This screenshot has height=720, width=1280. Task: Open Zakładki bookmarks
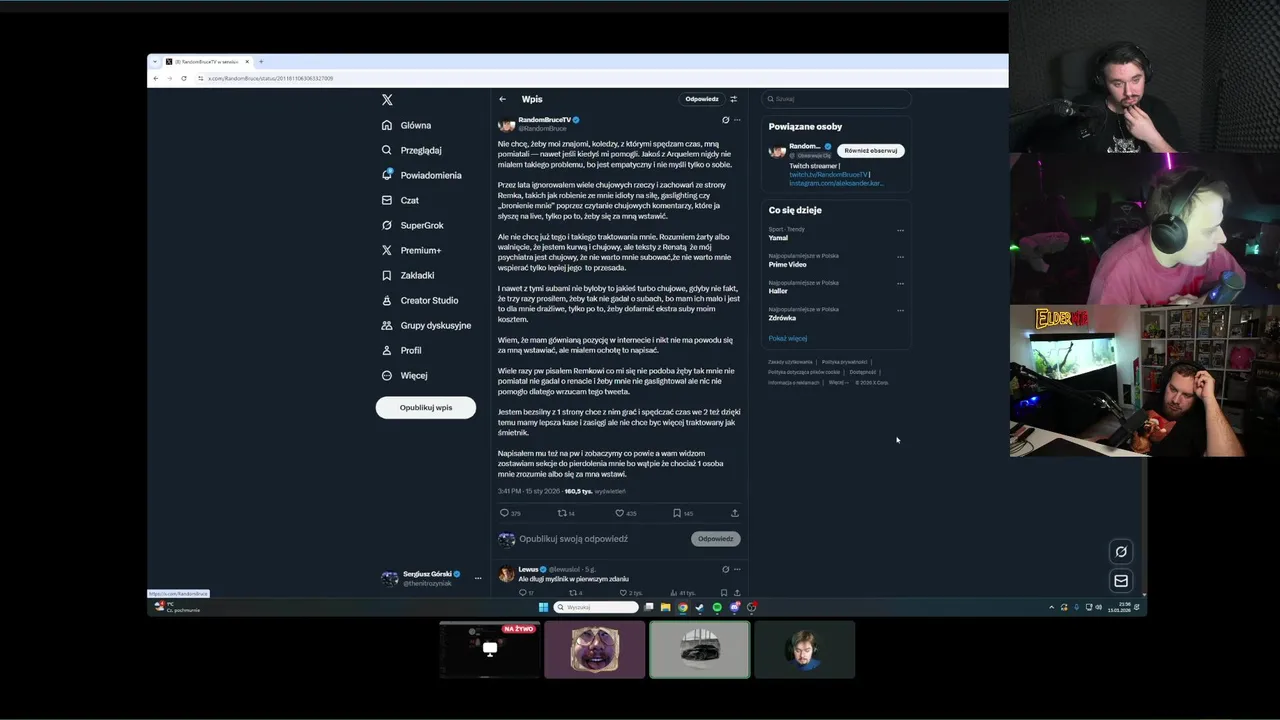[408, 275]
